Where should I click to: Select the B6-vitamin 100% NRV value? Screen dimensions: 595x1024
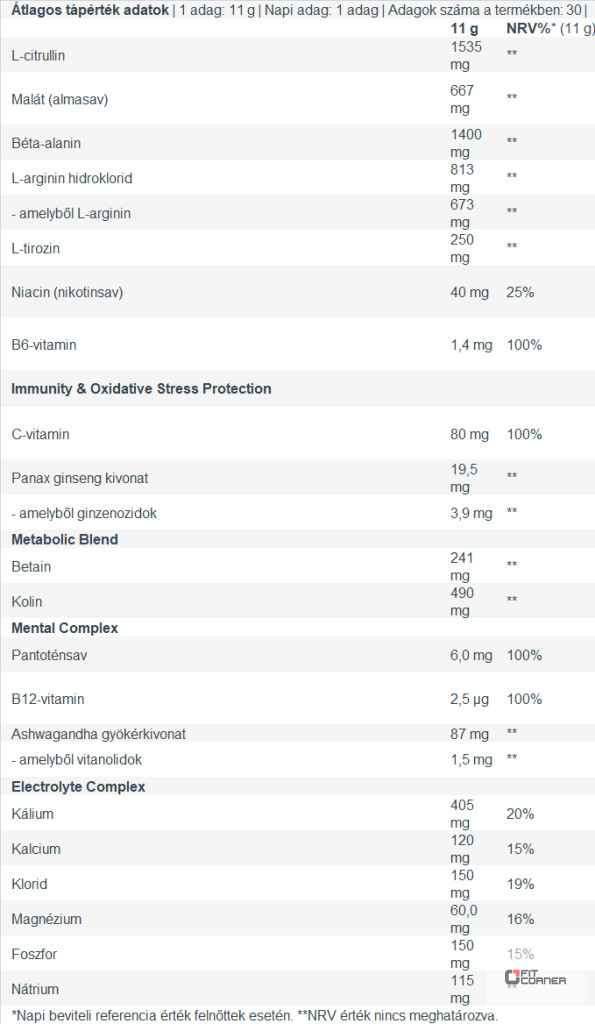(524, 345)
